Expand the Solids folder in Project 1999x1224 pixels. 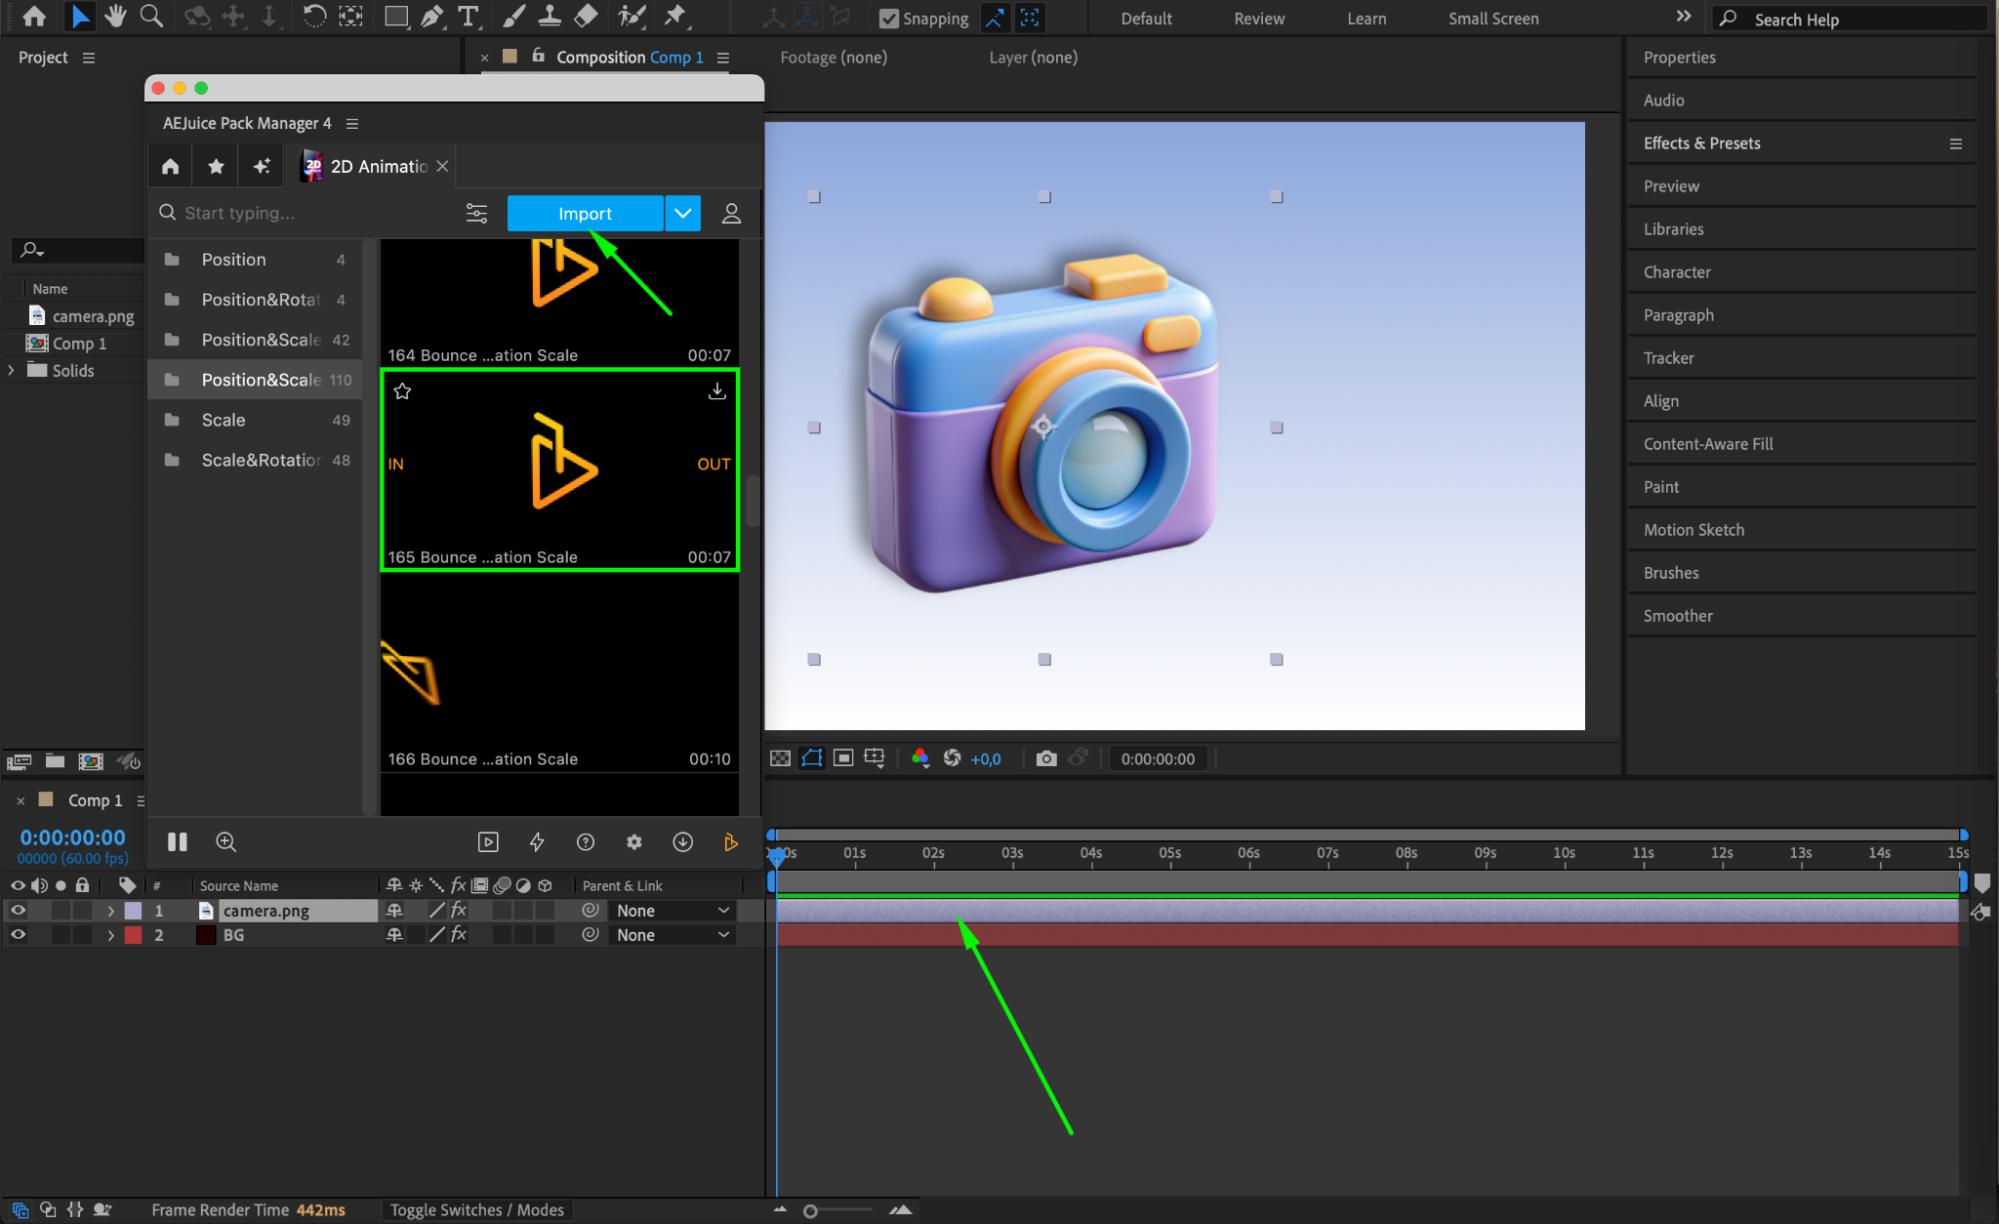tap(11, 370)
